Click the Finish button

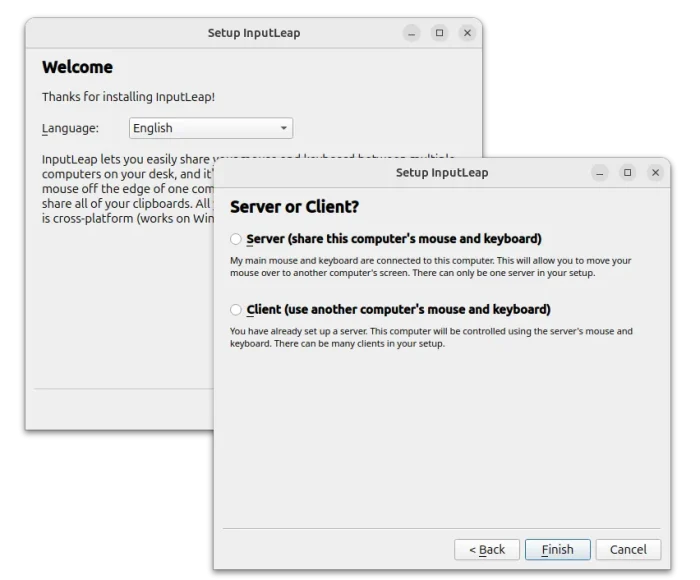click(x=558, y=549)
